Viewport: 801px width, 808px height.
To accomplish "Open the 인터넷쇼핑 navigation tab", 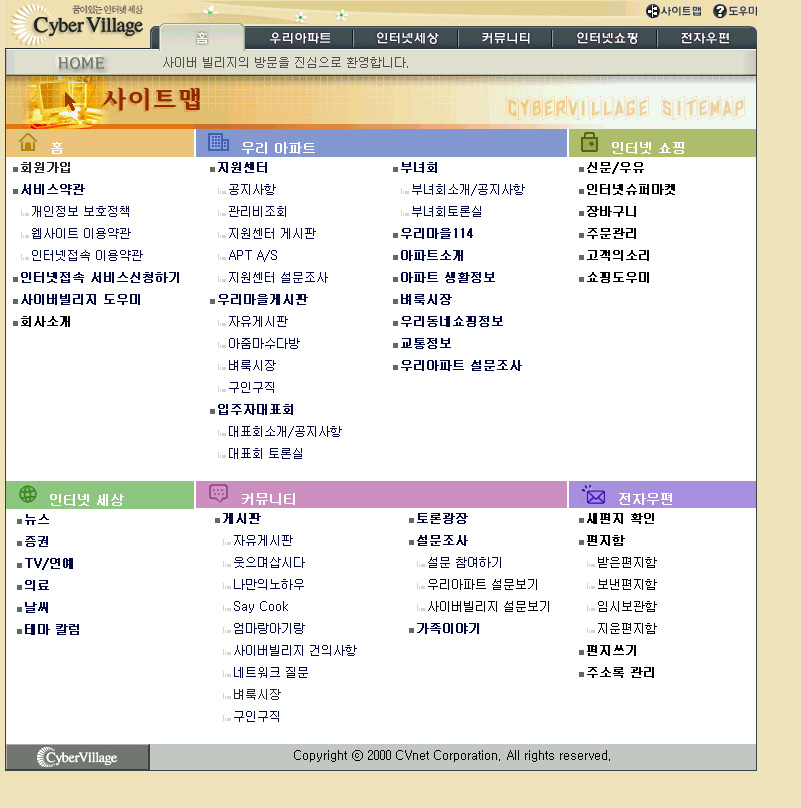I will pos(607,38).
